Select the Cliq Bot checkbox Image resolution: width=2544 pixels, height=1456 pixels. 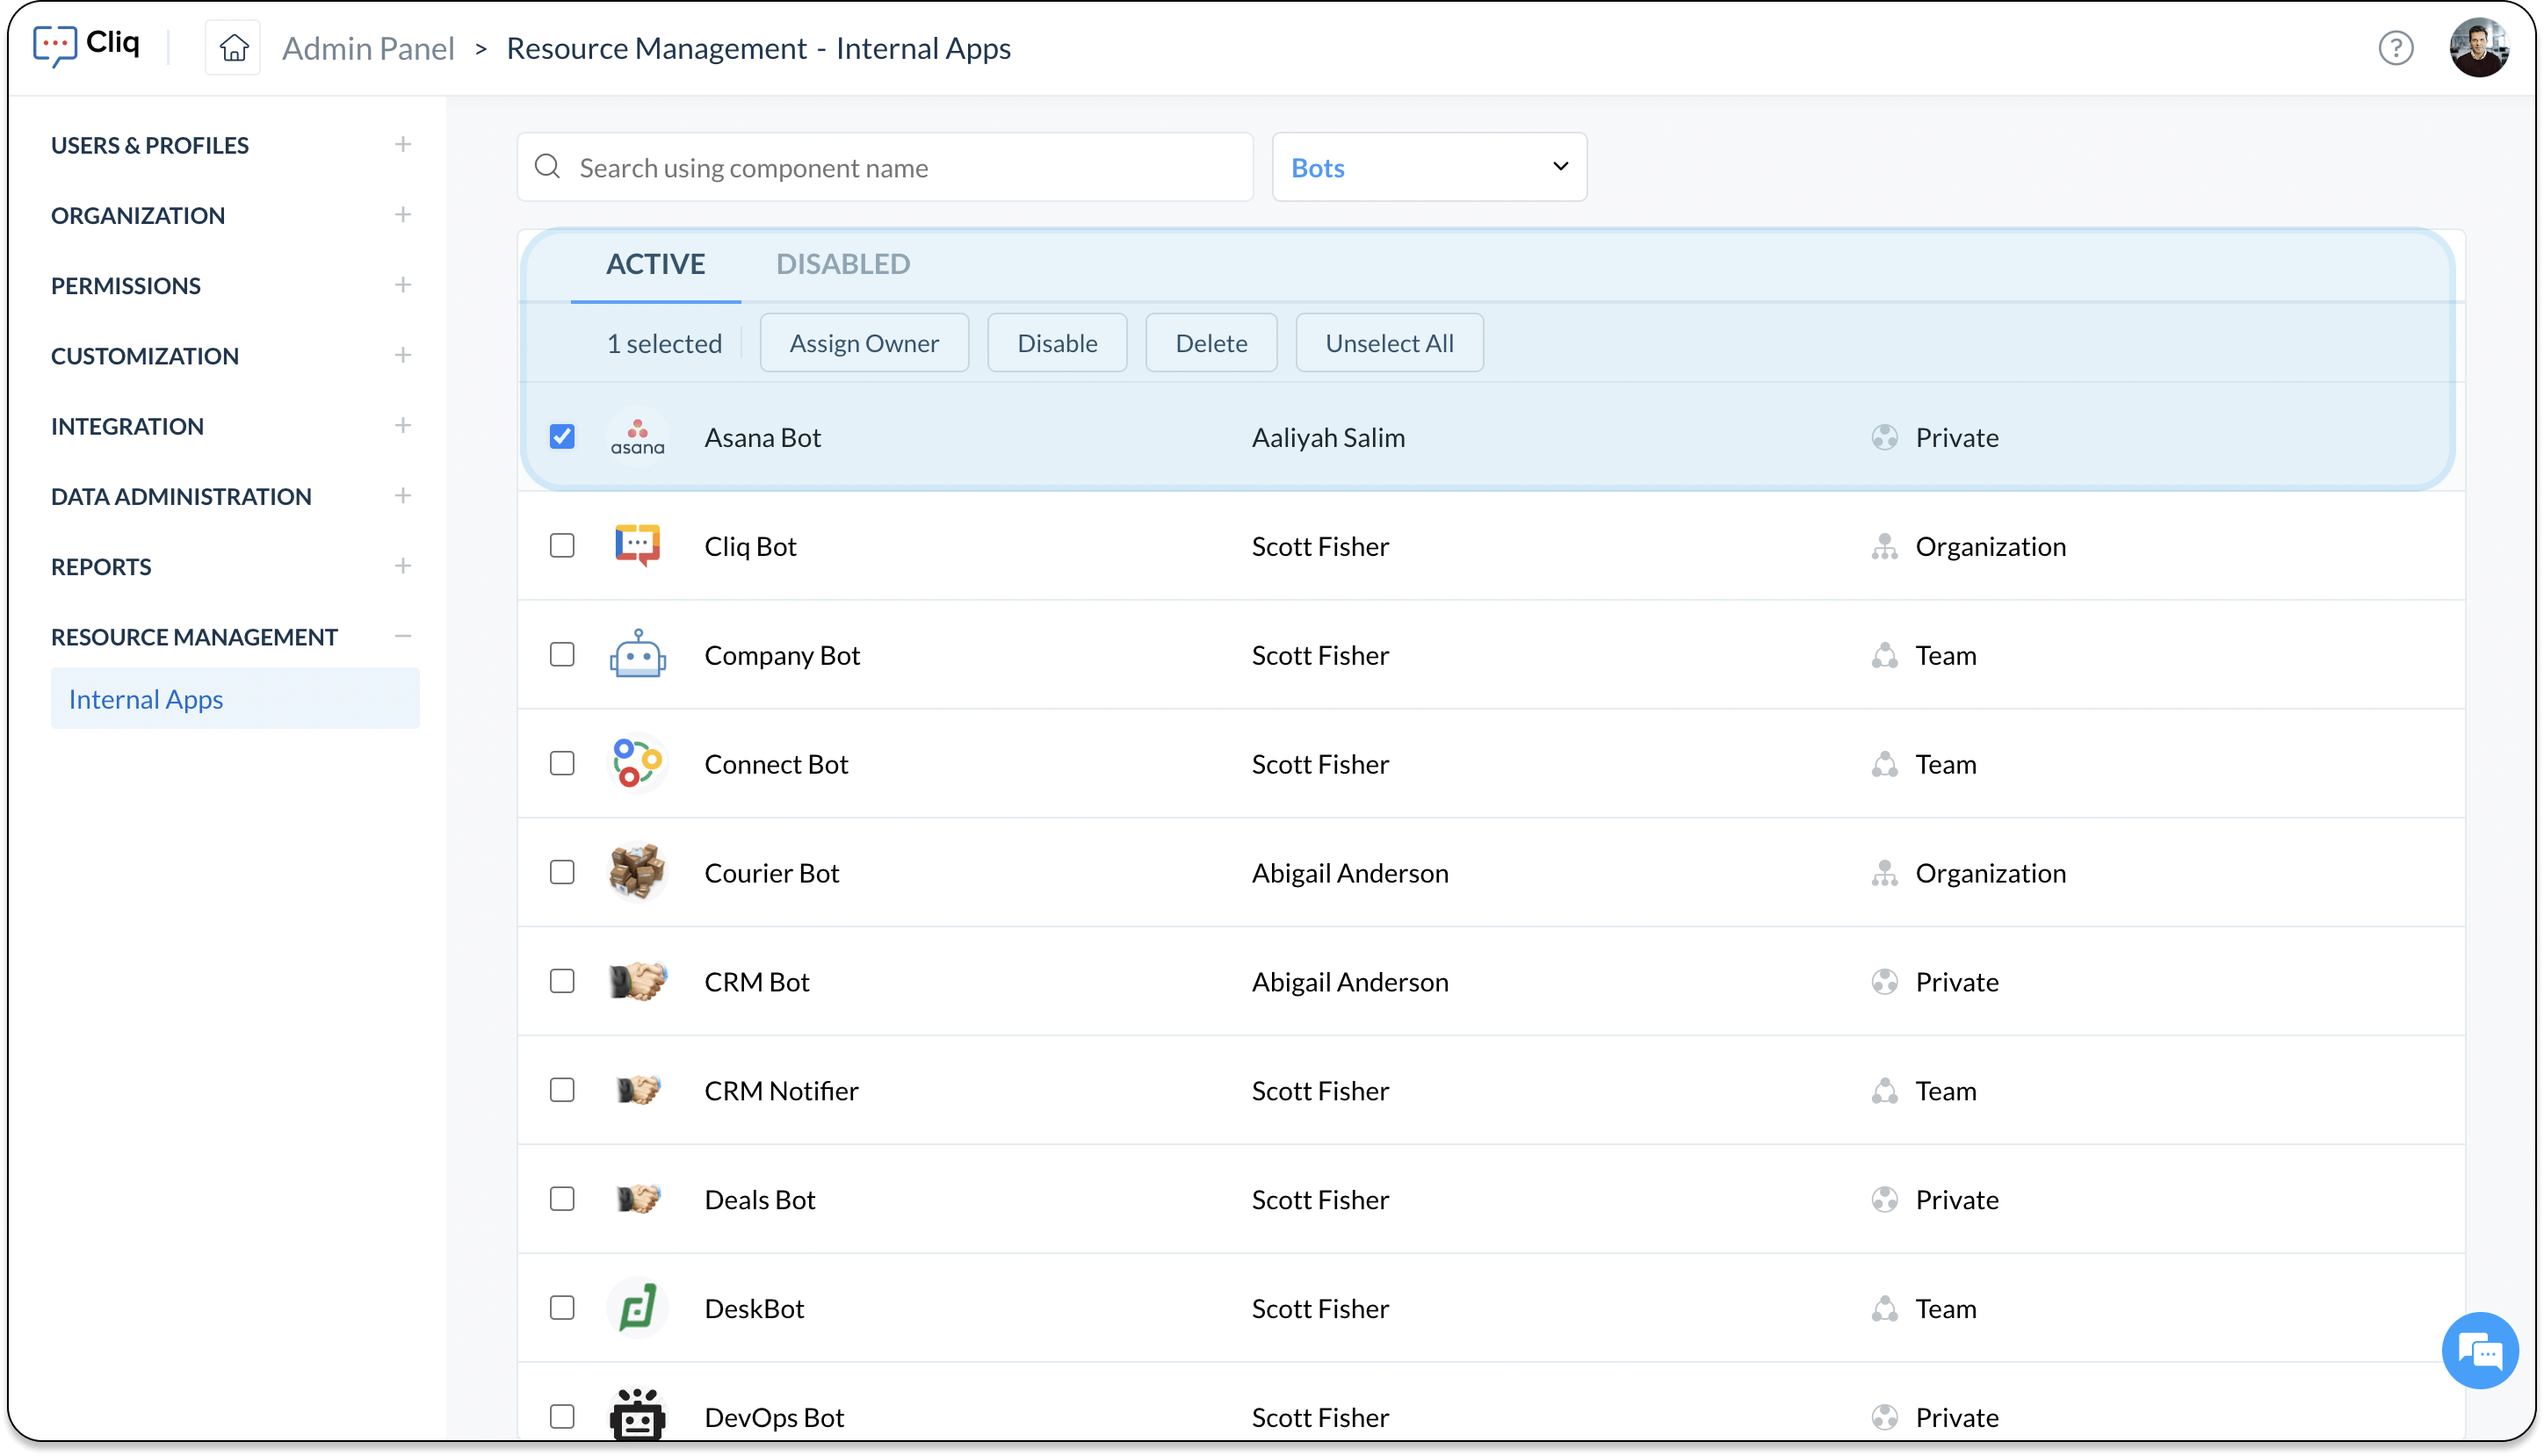(562, 546)
